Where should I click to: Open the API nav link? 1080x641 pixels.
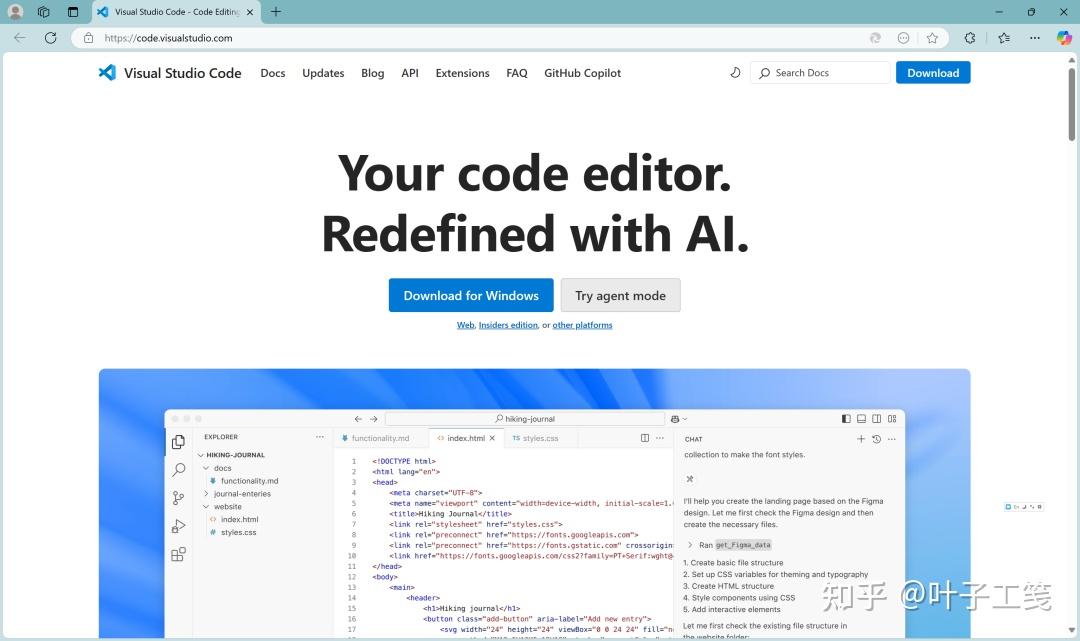(410, 73)
